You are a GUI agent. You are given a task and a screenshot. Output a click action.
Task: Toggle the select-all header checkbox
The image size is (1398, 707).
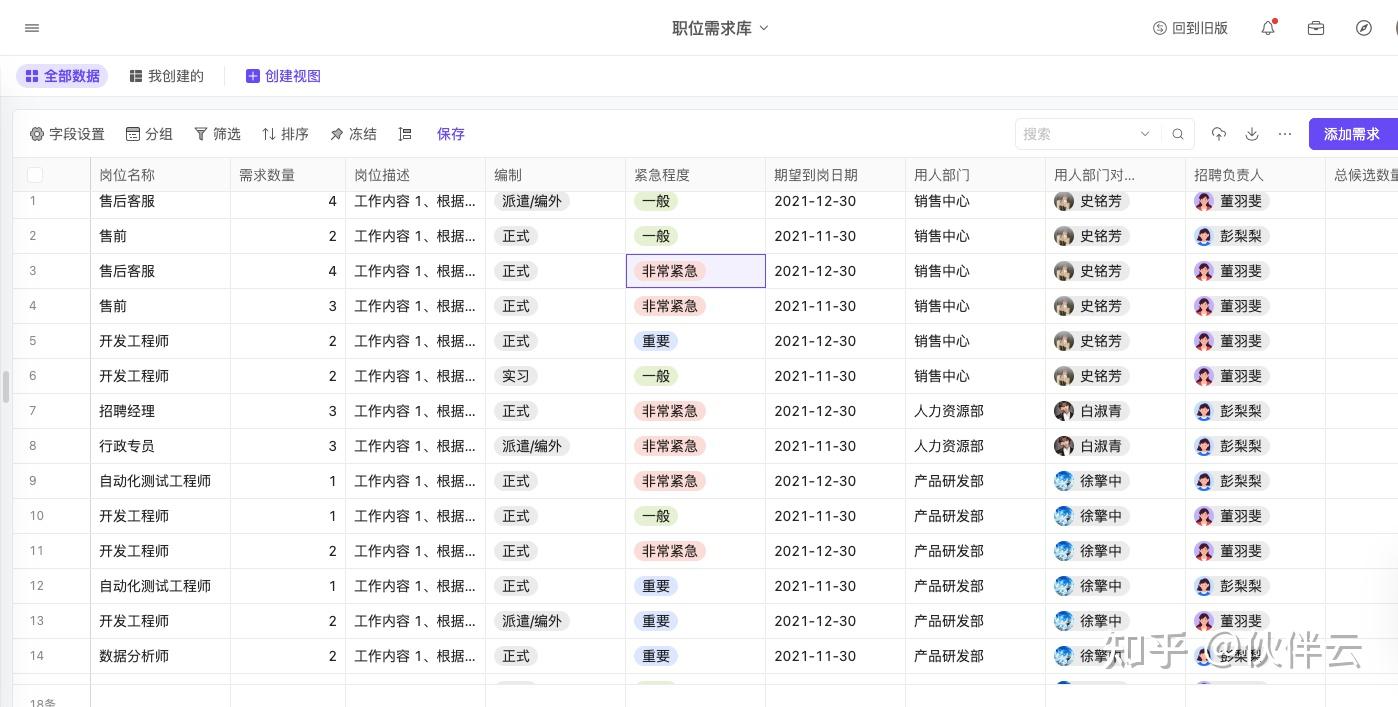(35, 175)
